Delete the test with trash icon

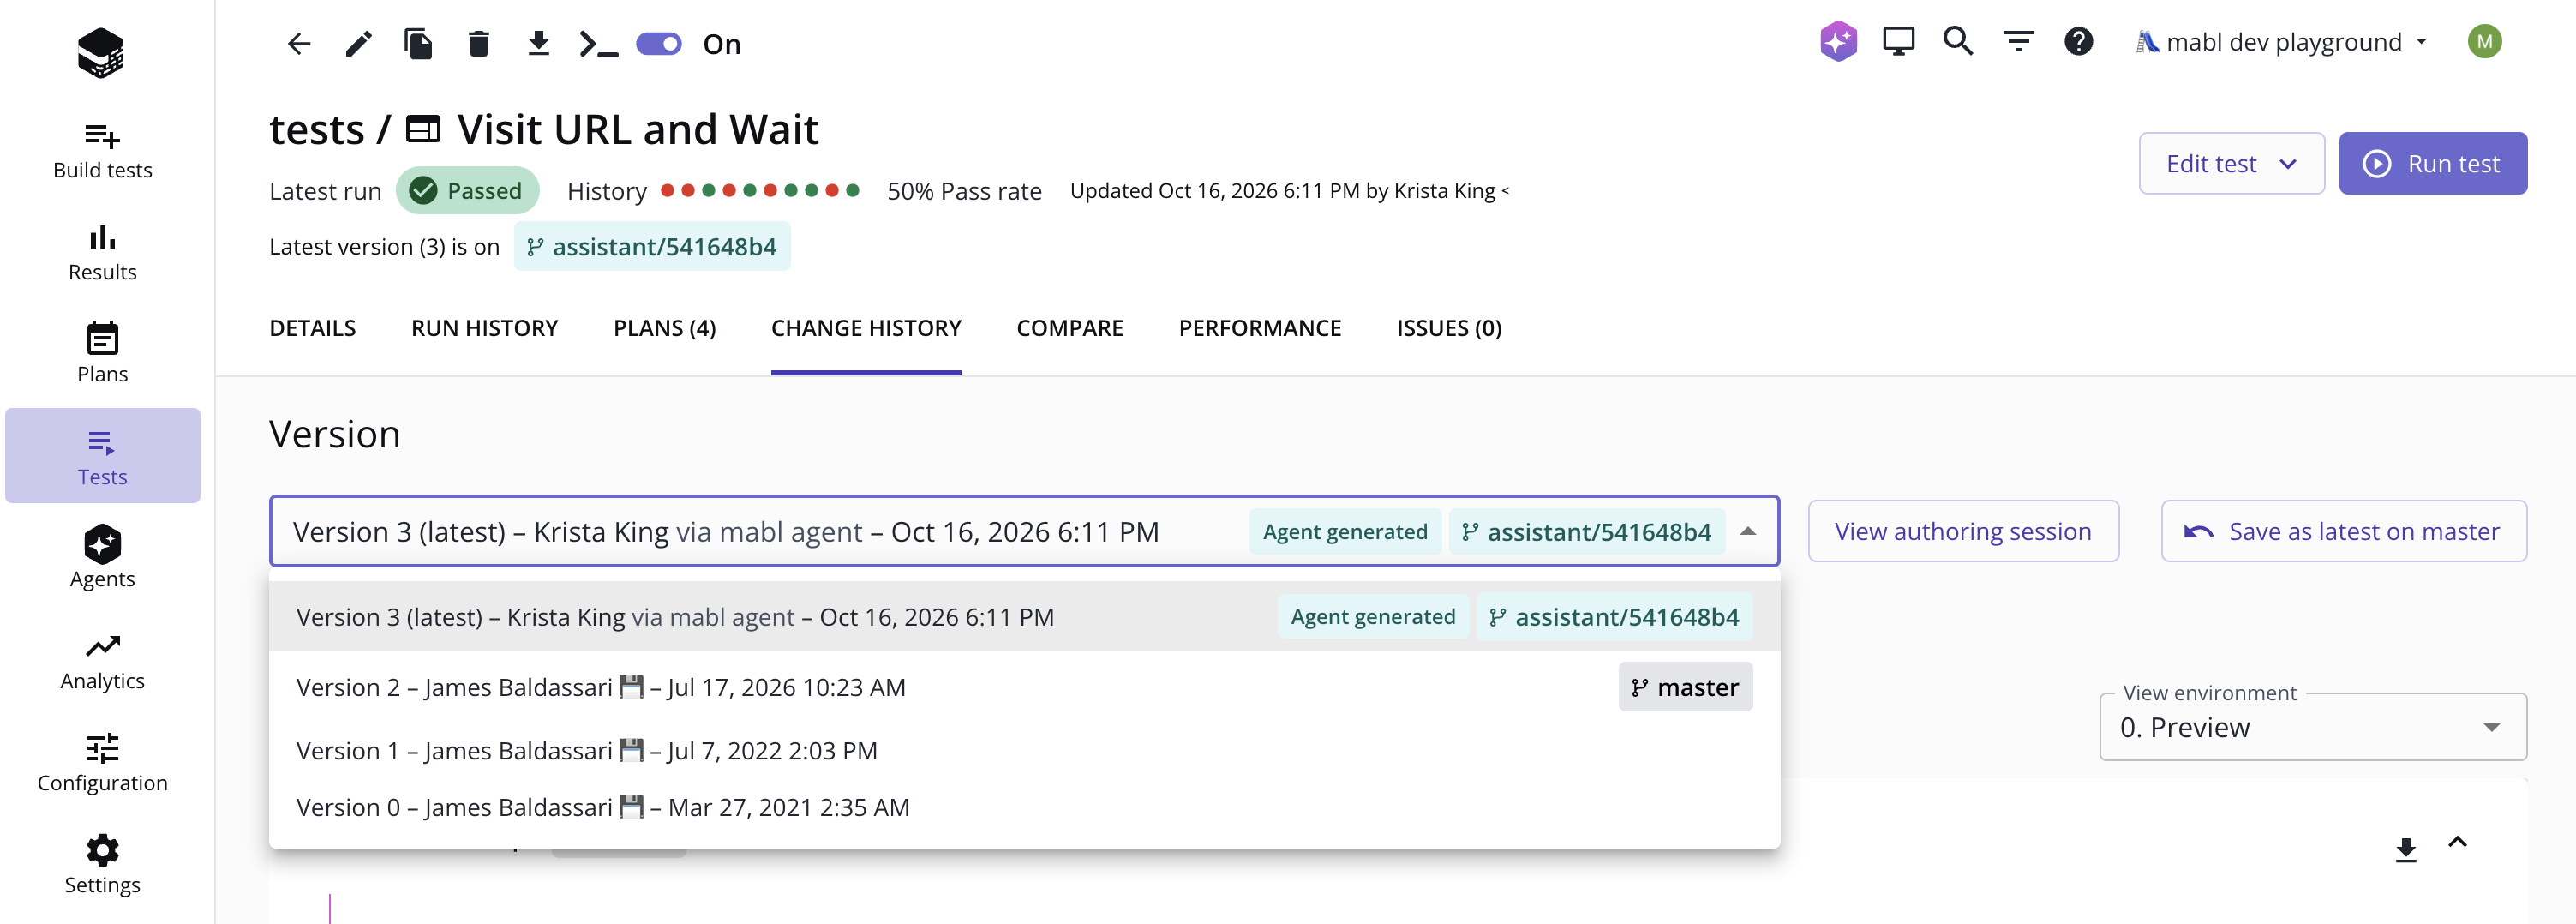479,44
